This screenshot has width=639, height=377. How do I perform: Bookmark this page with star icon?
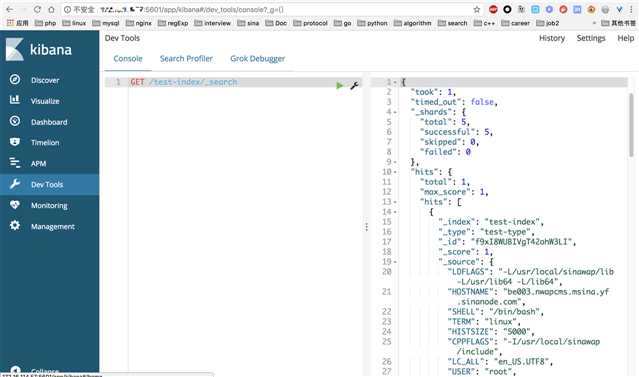tap(477, 9)
